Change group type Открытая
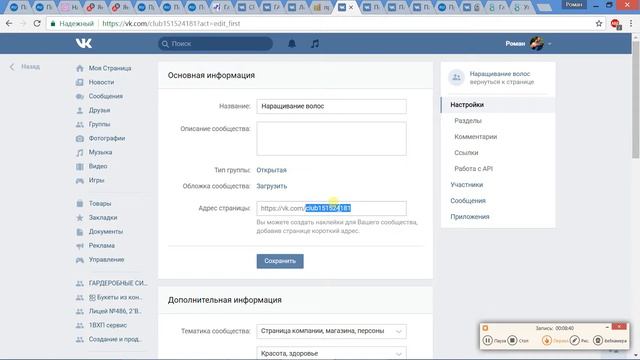Screen dimensions: 640x360 (x=271, y=170)
